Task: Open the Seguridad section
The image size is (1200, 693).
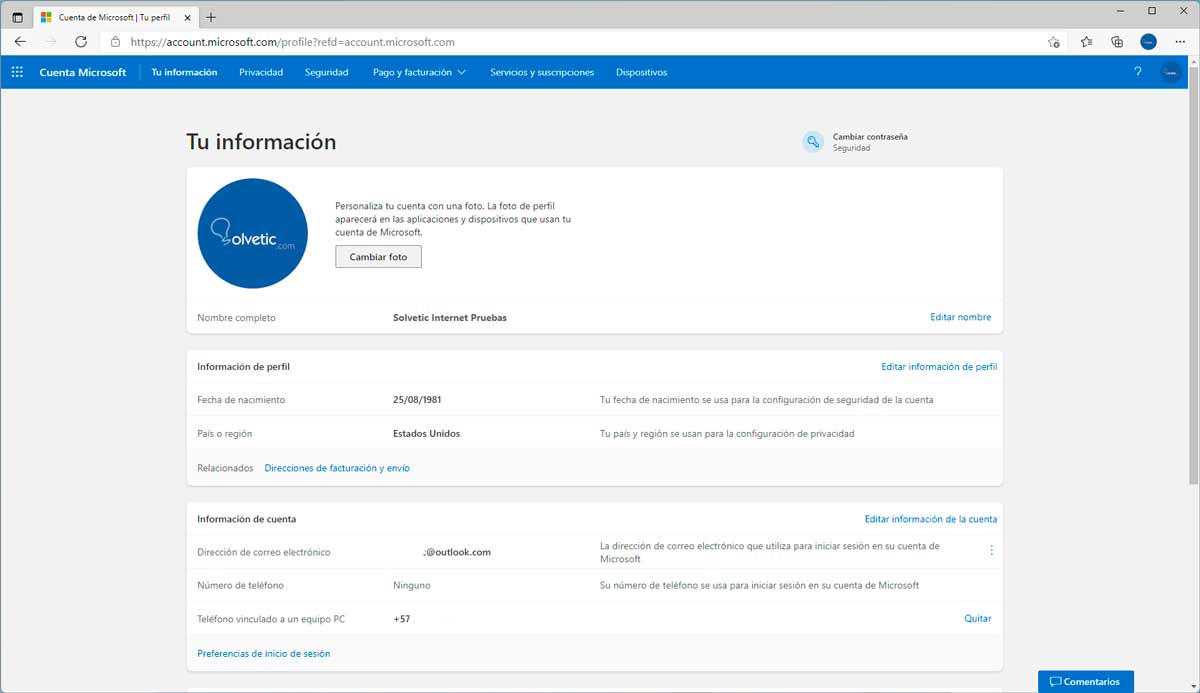Action: (327, 72)
